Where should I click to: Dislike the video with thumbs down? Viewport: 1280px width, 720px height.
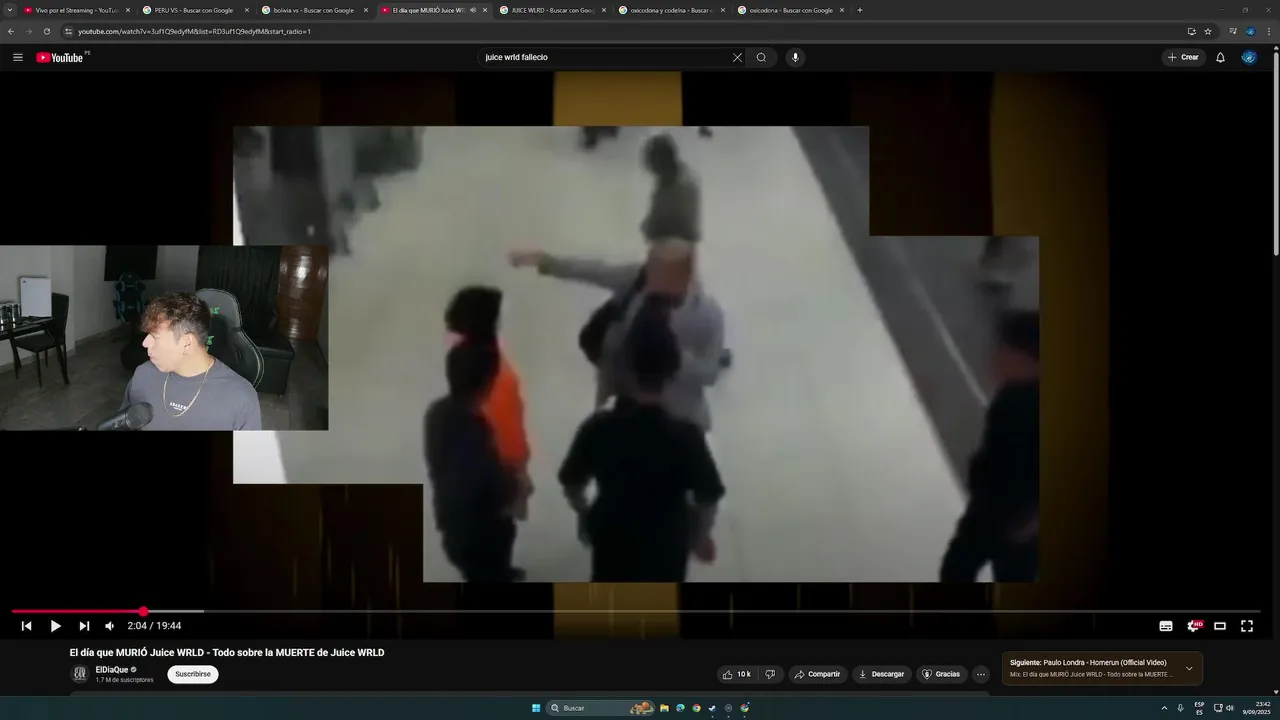pos(770,674)
